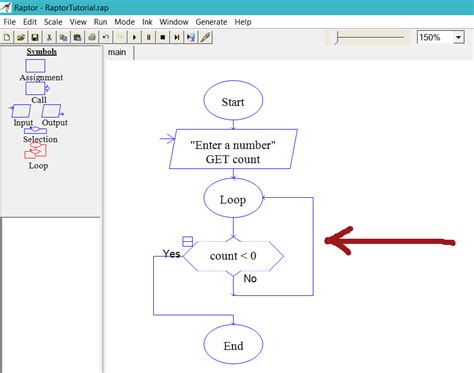
Task: Open a file with the folder icon
Action: (21, 37)
